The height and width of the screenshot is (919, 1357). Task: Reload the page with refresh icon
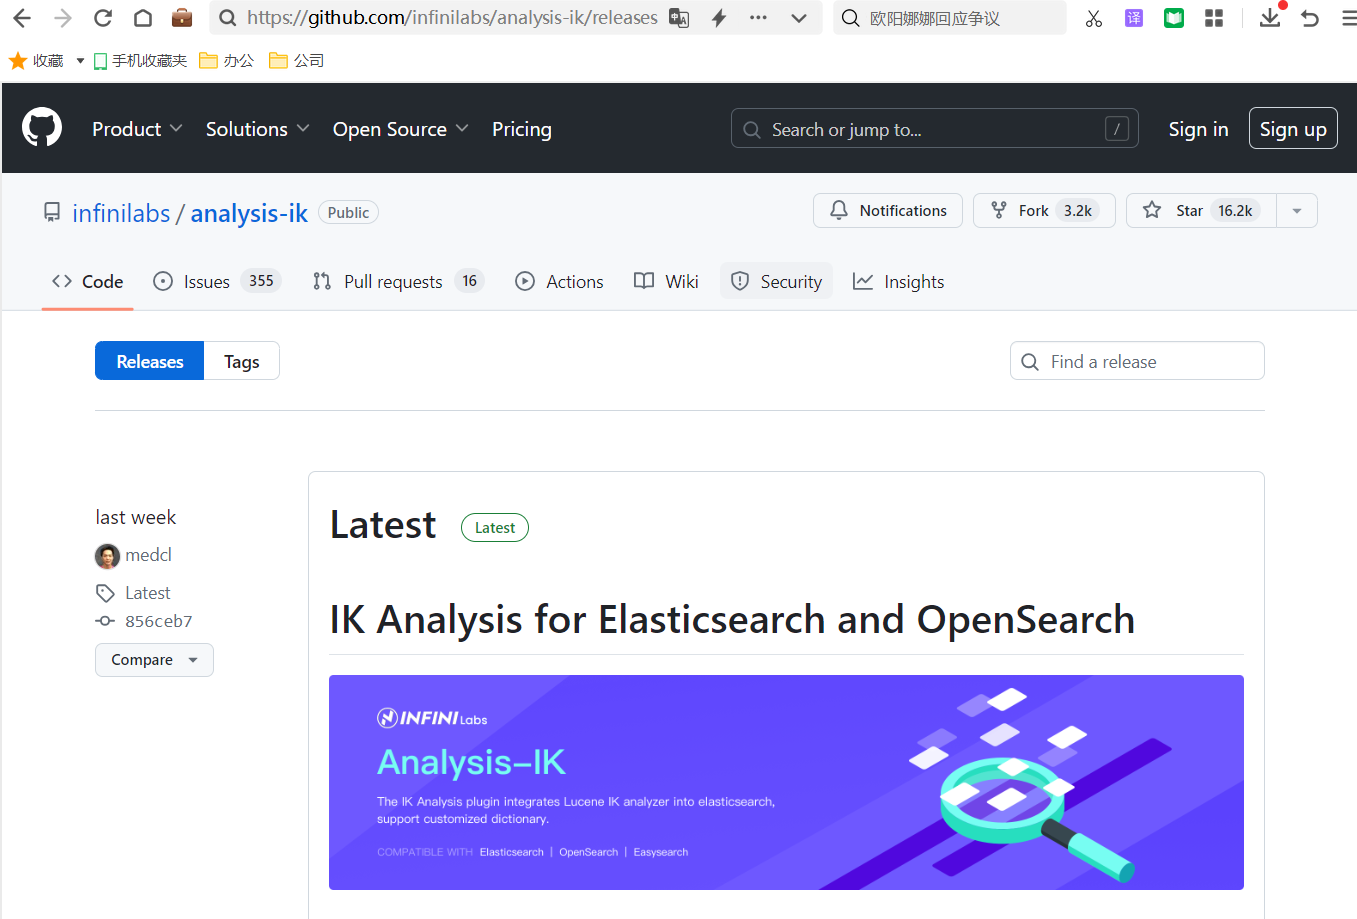pyautogui.click(x=102, y=18)
